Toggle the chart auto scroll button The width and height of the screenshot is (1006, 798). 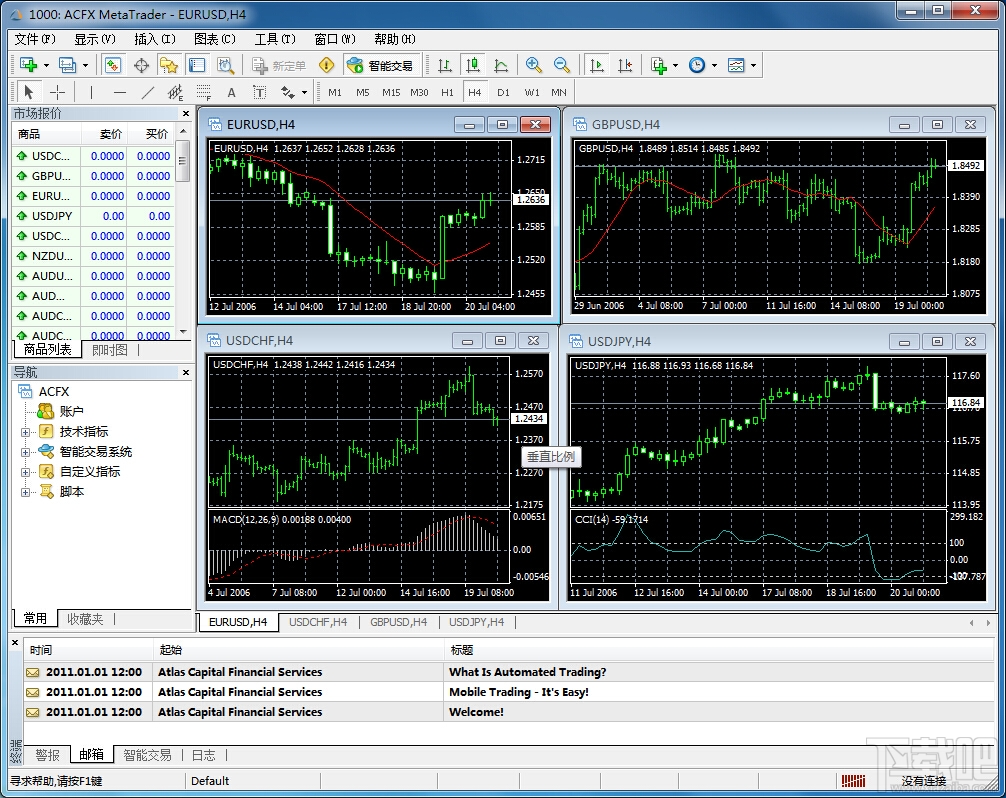[x=597, y=65]
